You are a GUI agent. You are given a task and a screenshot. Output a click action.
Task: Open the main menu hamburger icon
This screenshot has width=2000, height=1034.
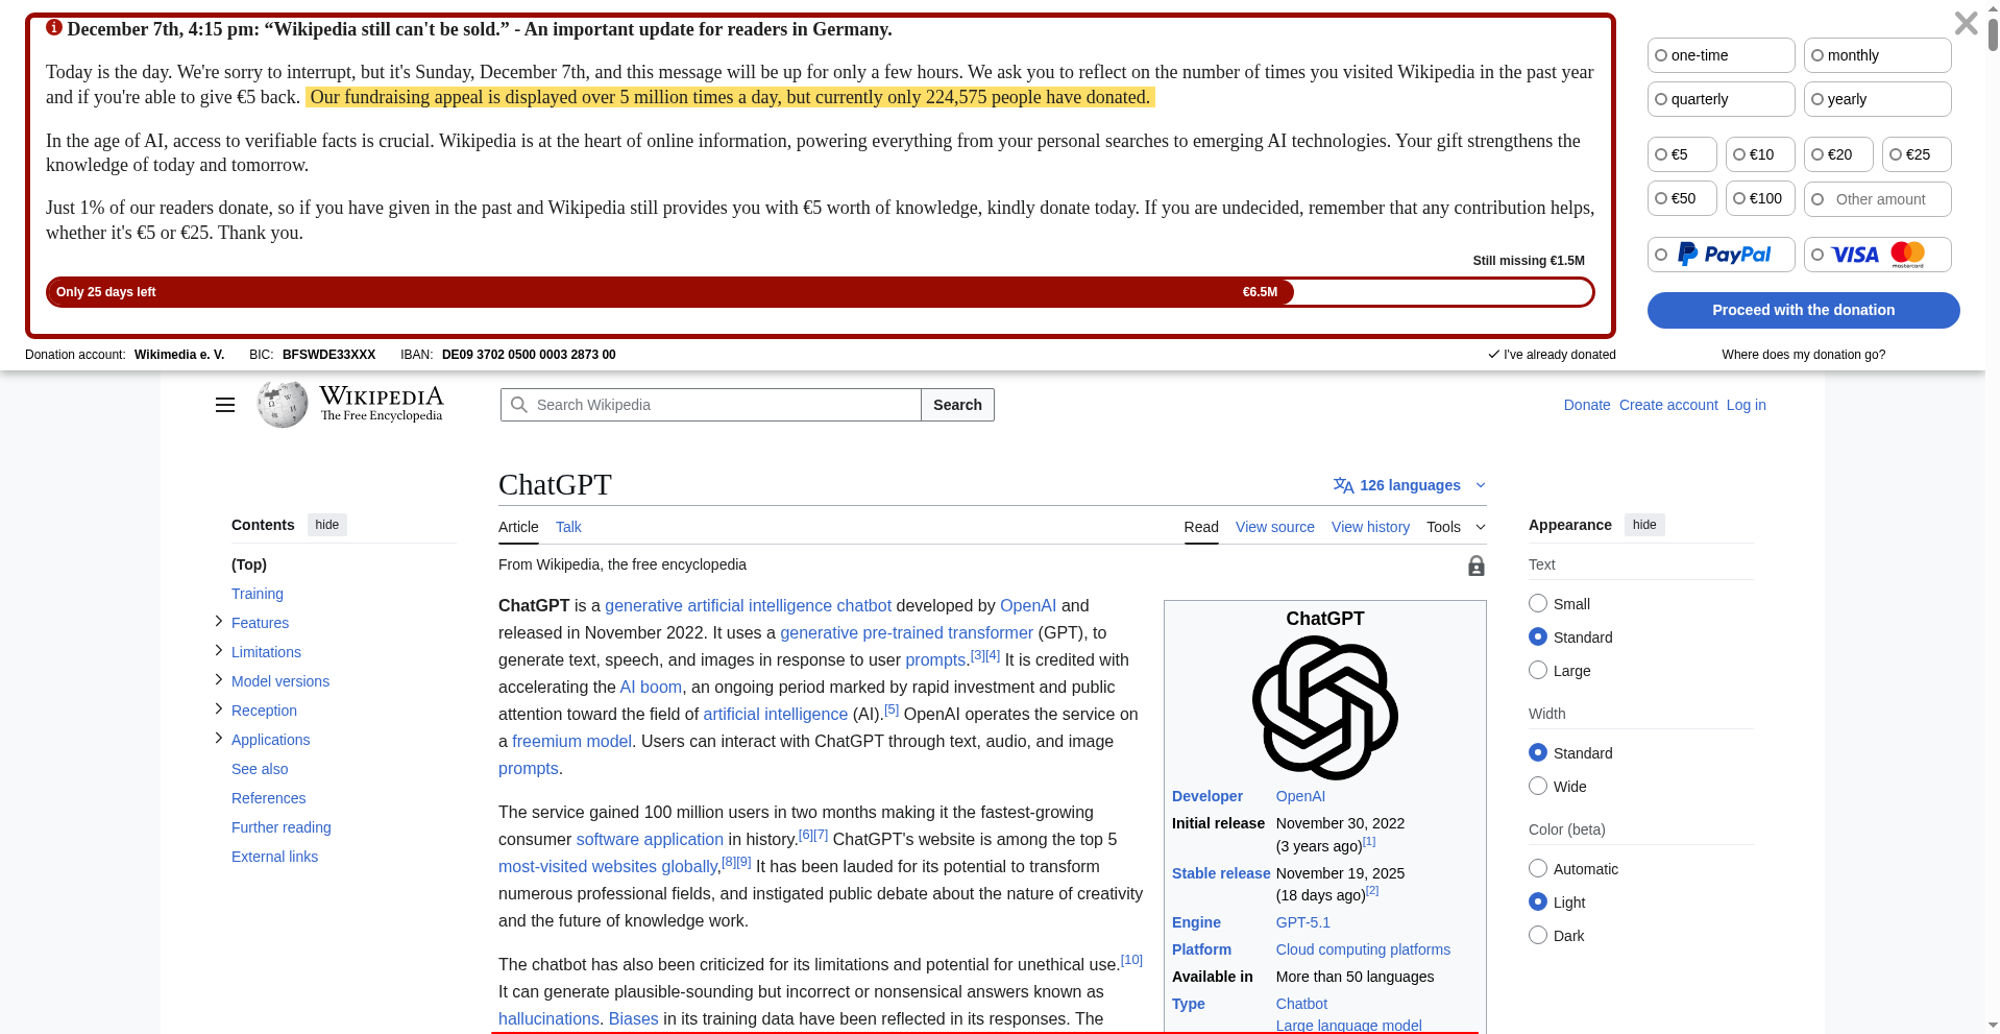(x=225, y=404)
